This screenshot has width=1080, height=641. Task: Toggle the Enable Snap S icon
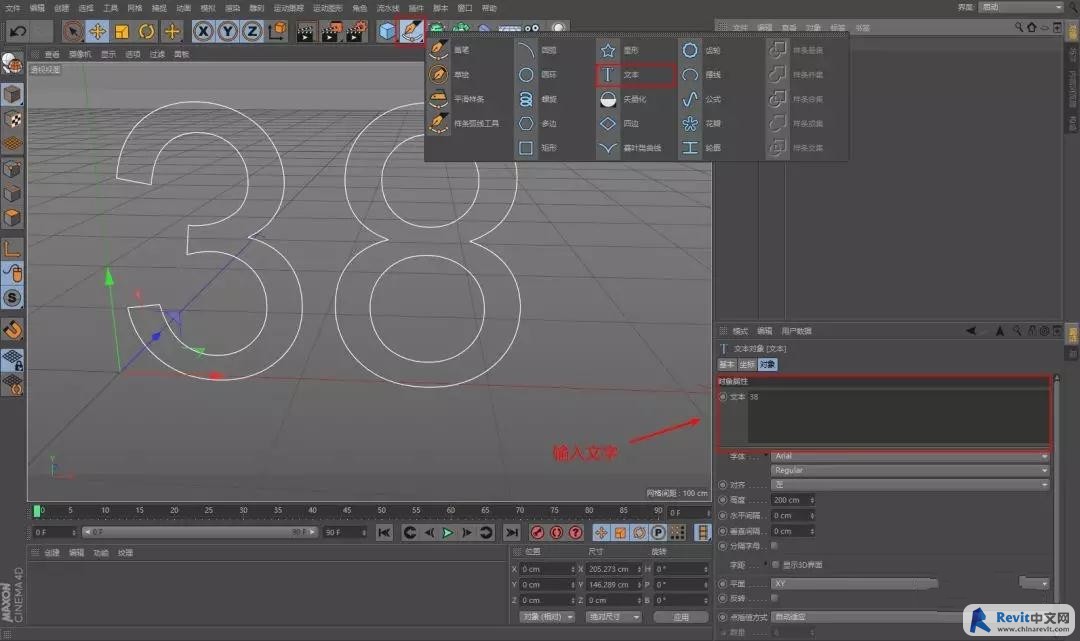(x=12, y=298)
